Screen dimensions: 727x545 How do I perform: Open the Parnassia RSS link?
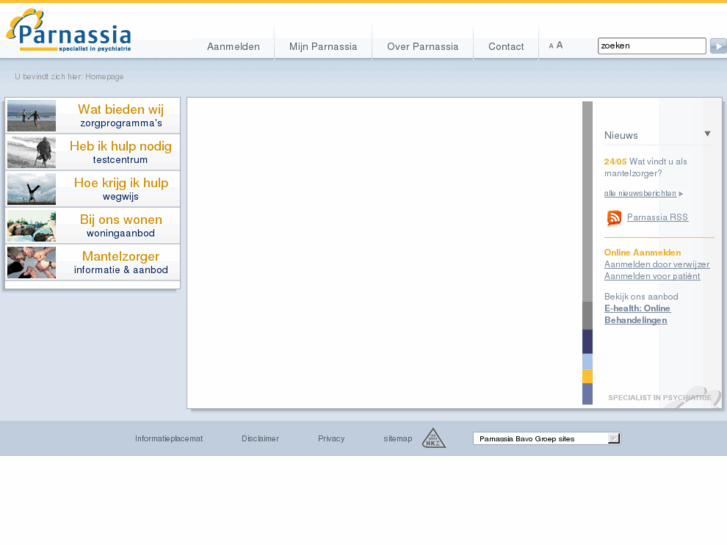tap(657, 217)
